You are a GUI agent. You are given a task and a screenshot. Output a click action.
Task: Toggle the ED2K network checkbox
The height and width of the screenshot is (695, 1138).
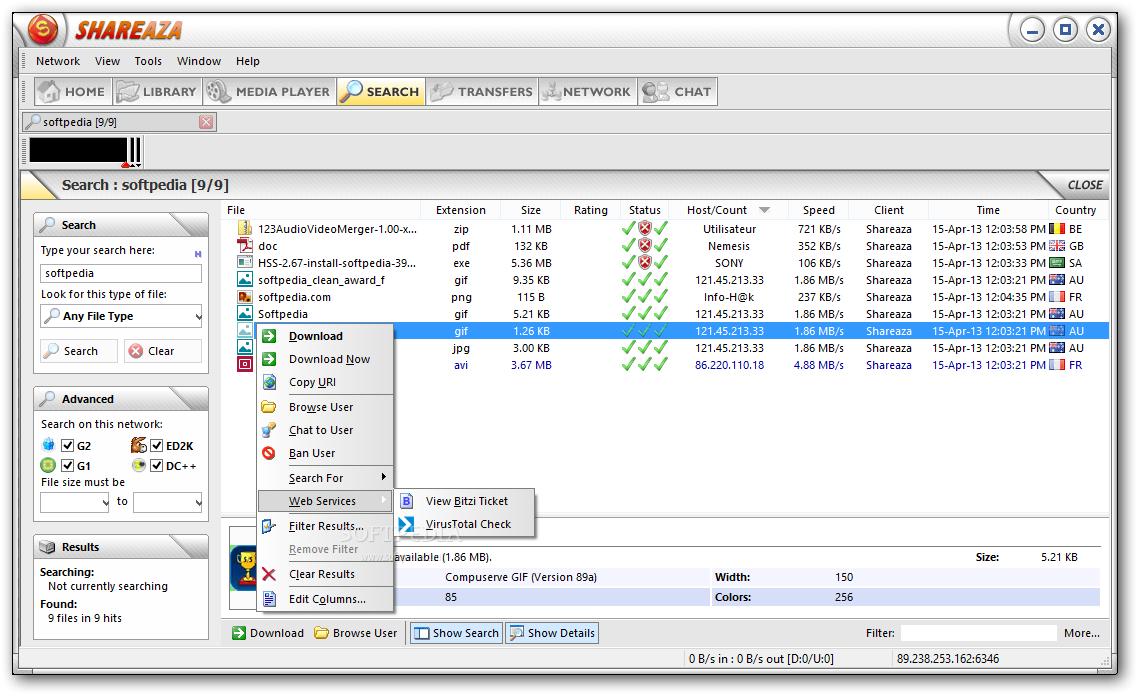[x=156, y=445]
